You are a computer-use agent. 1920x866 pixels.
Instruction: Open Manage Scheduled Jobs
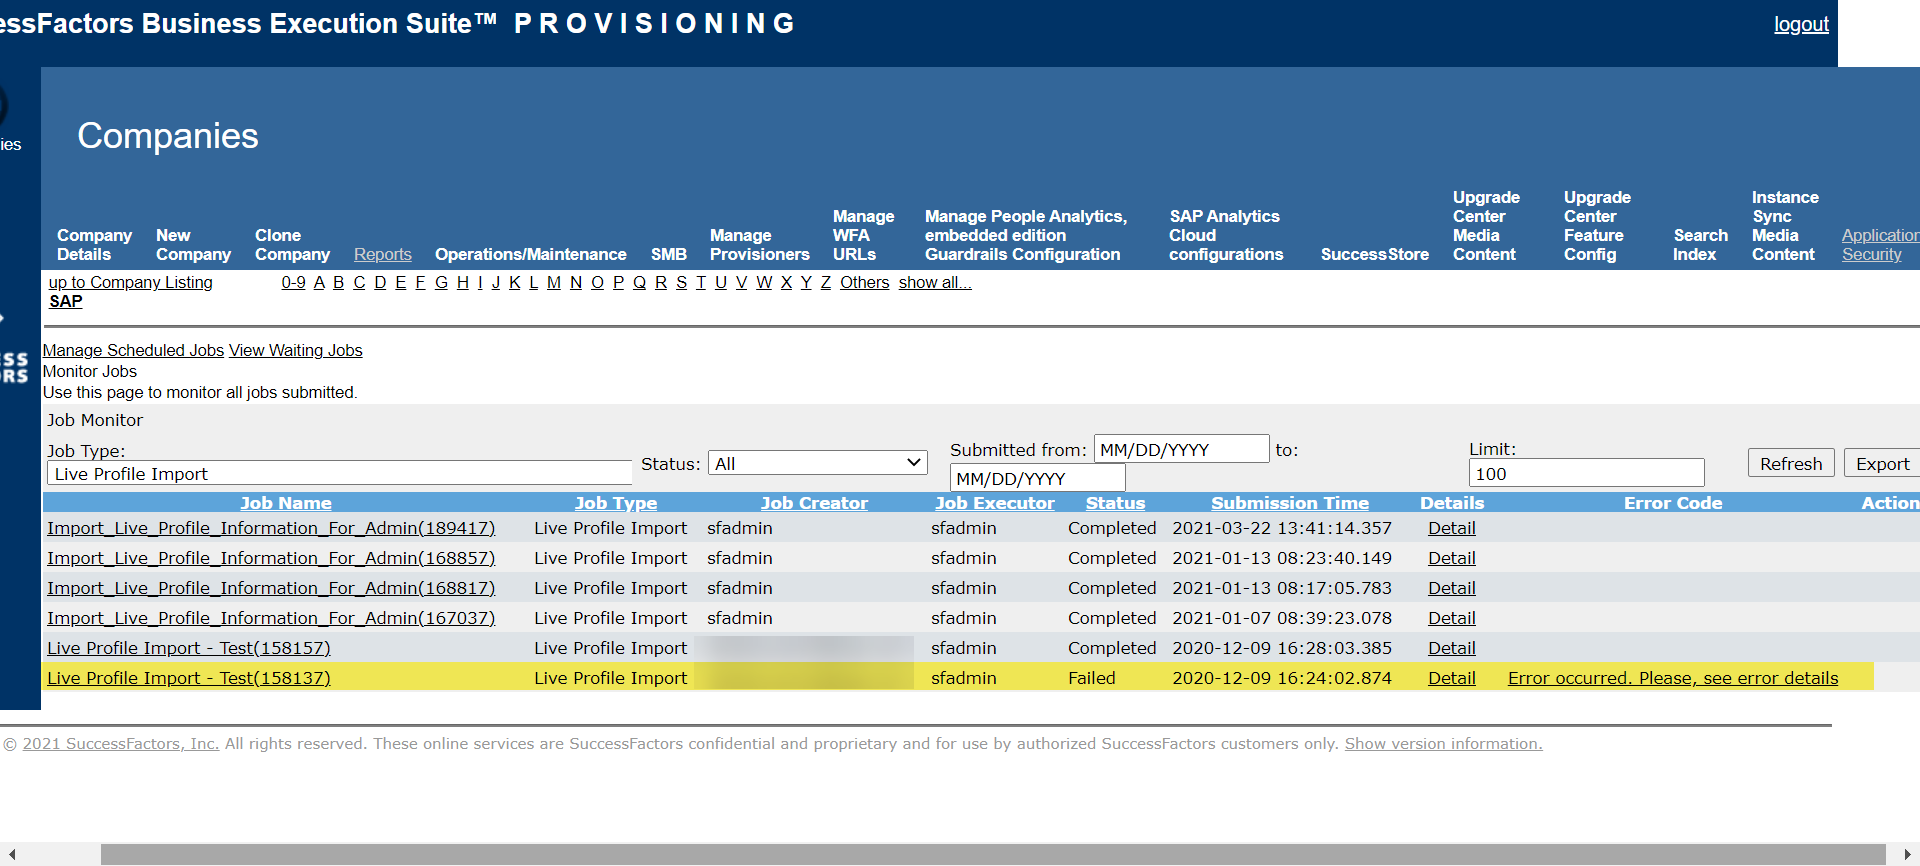pyautogui.click(x=133, y=350)
